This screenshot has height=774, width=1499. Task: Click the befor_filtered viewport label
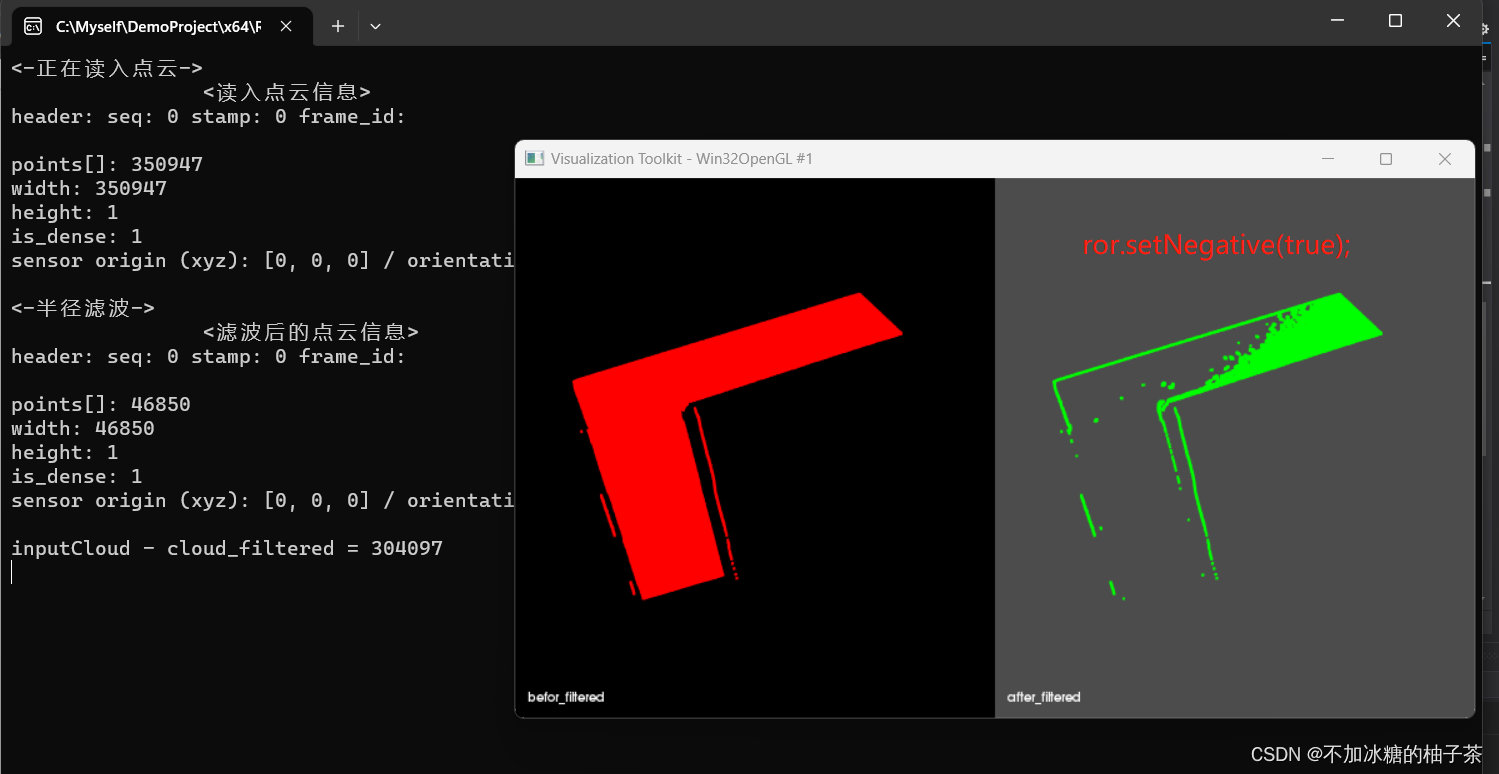tap(566, 697)
